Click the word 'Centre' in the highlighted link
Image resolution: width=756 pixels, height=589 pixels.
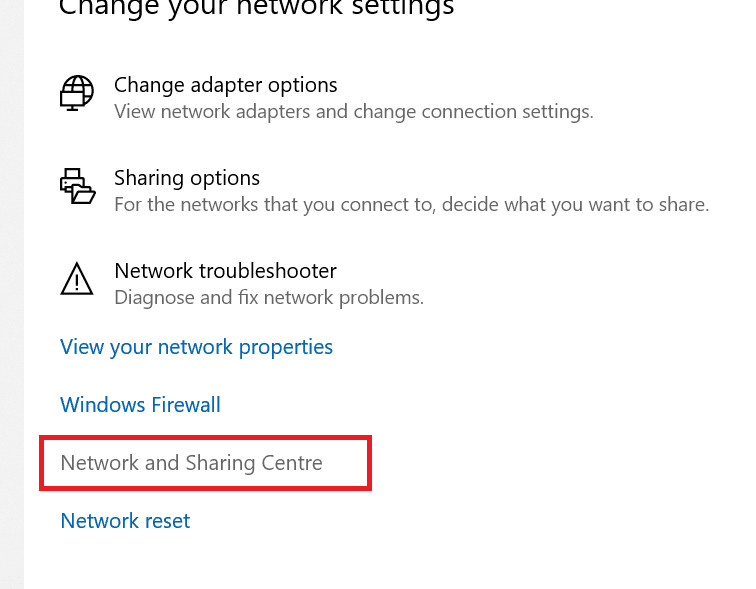291,463
